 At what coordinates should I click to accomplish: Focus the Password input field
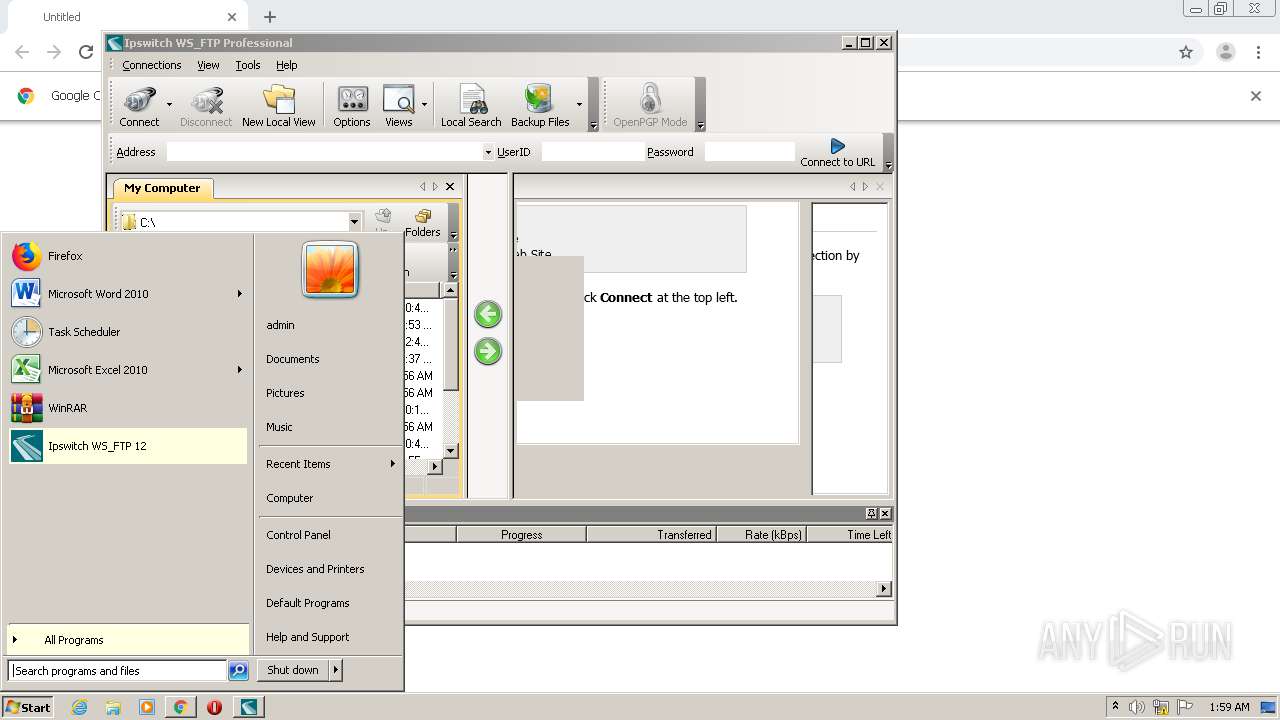pyautogui.click(x=749, y=152)
